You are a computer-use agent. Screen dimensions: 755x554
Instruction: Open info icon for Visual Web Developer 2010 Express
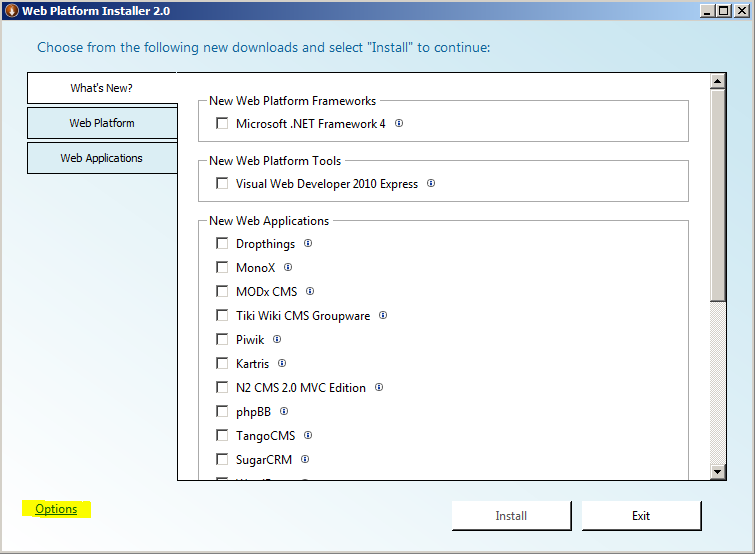pyautogui.click(x=431, y=183)
